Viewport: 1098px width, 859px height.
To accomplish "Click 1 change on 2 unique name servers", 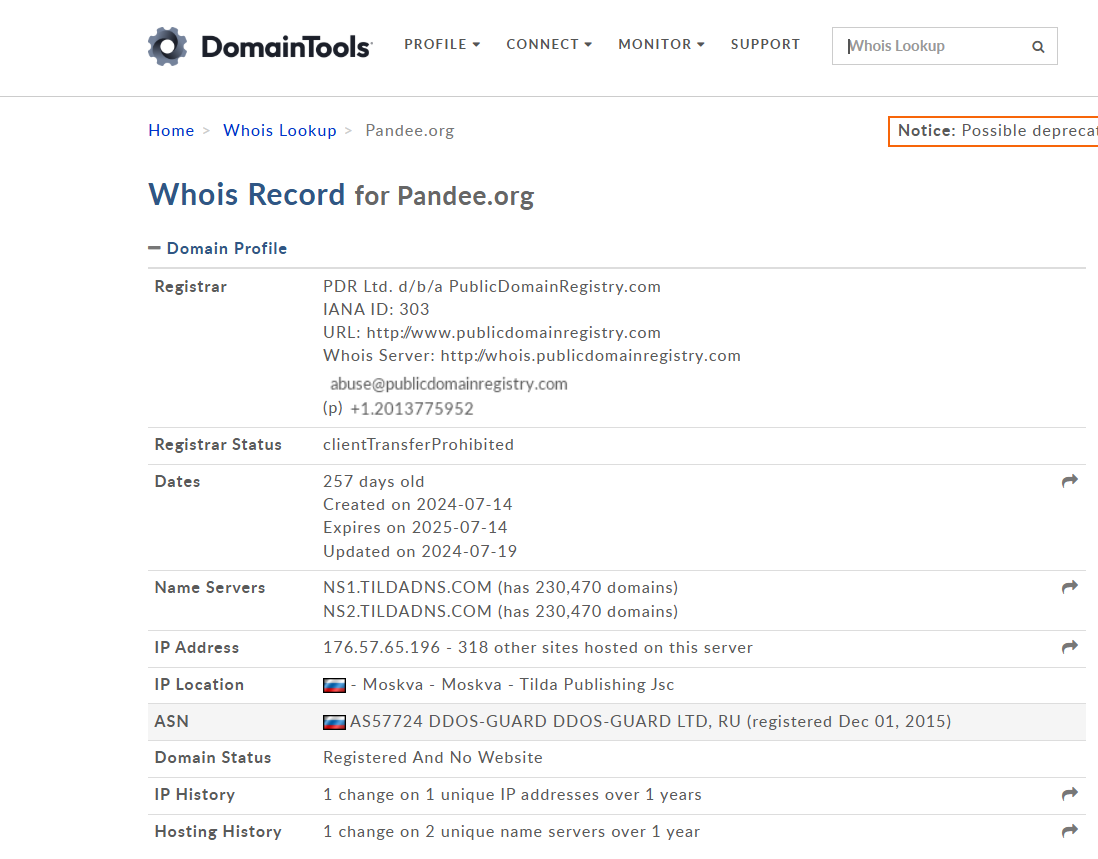I will 511,832.
